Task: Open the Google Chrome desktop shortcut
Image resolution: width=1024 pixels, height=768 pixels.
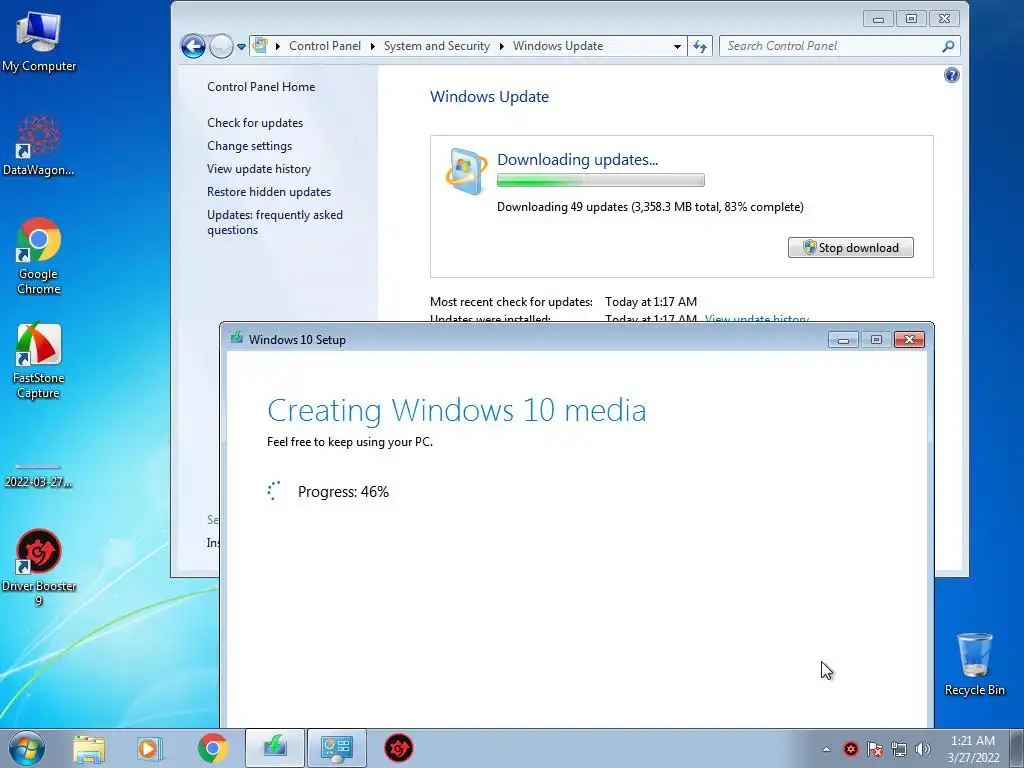Action: pos(39,256)
